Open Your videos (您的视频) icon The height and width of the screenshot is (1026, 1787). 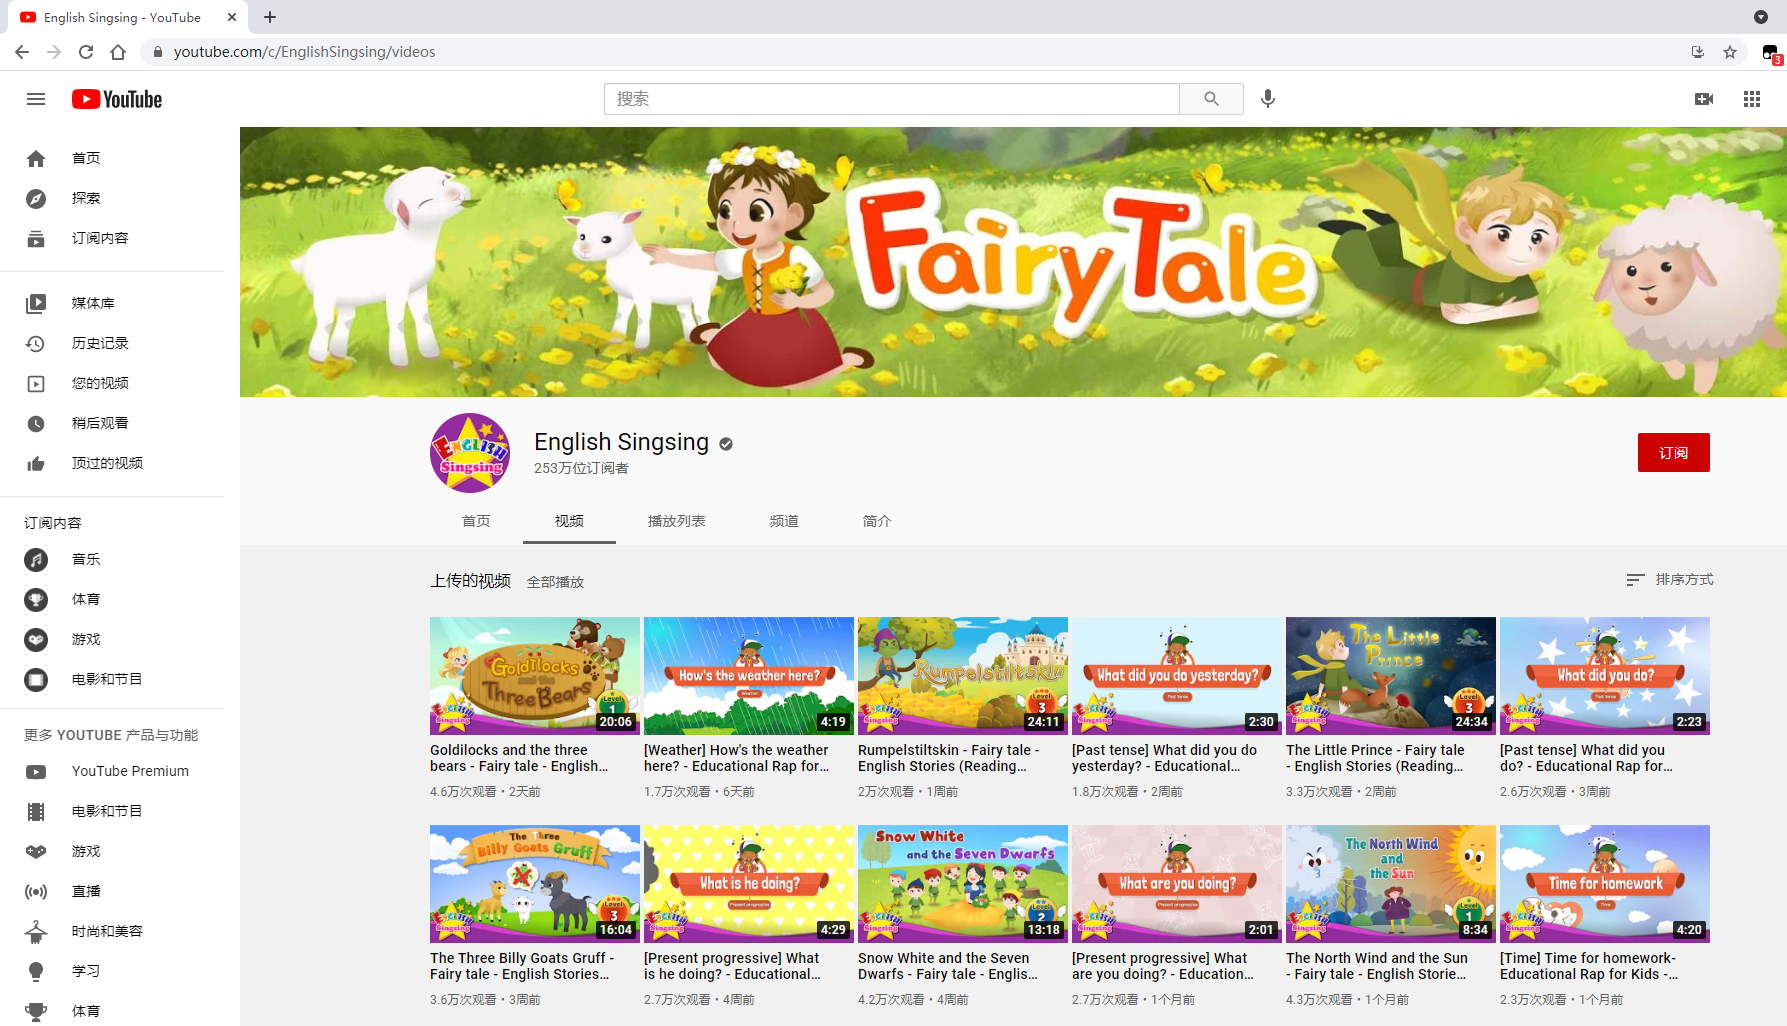point(36,383)
